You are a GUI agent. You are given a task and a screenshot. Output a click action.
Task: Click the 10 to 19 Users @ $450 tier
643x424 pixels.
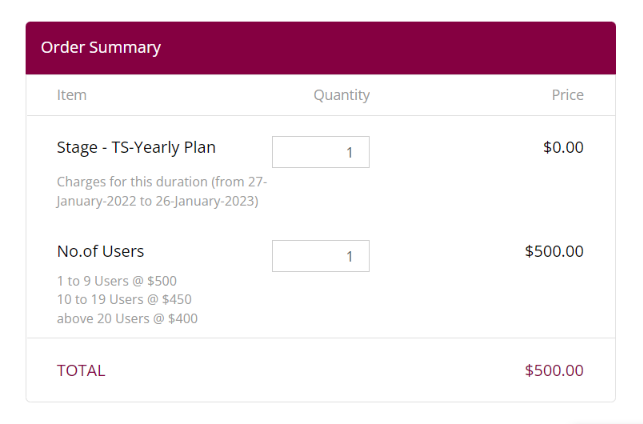coord(124,300)
